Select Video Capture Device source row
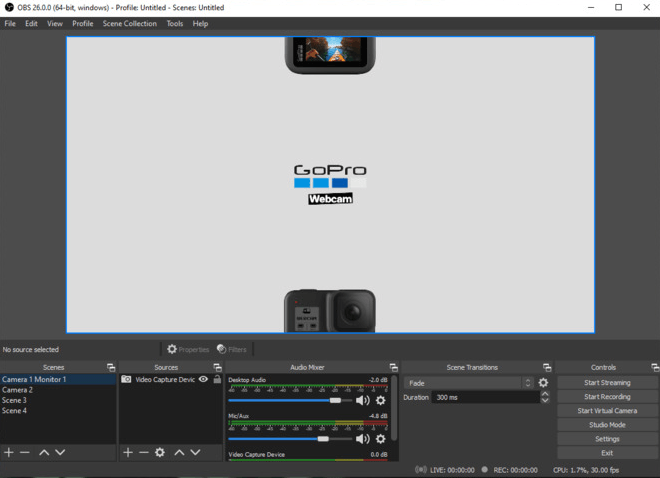The image size is (660, 478). point(171,379)
